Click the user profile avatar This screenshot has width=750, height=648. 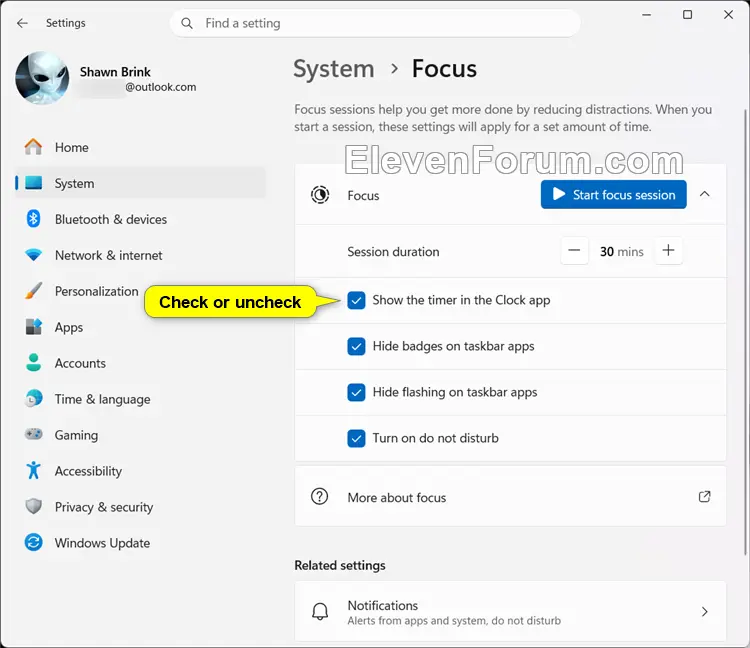click(x=42, y=78)
